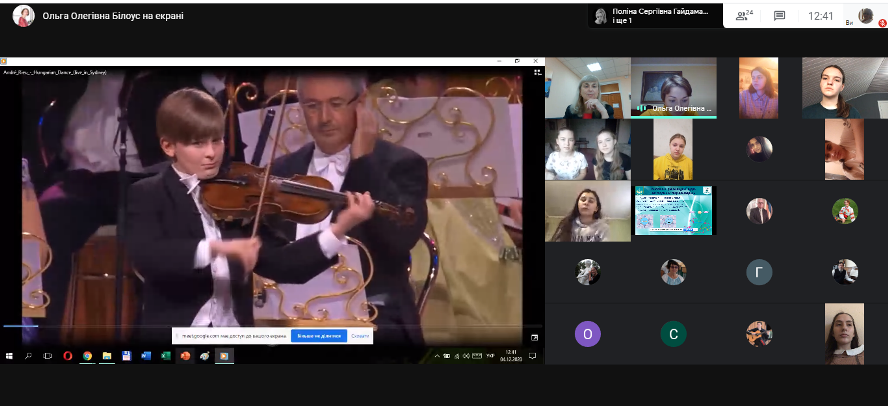The height and width of the screenshot is (406, 888).
Task: Select the purple 'O' avatar participant tile
Action: tap(588, 334)
